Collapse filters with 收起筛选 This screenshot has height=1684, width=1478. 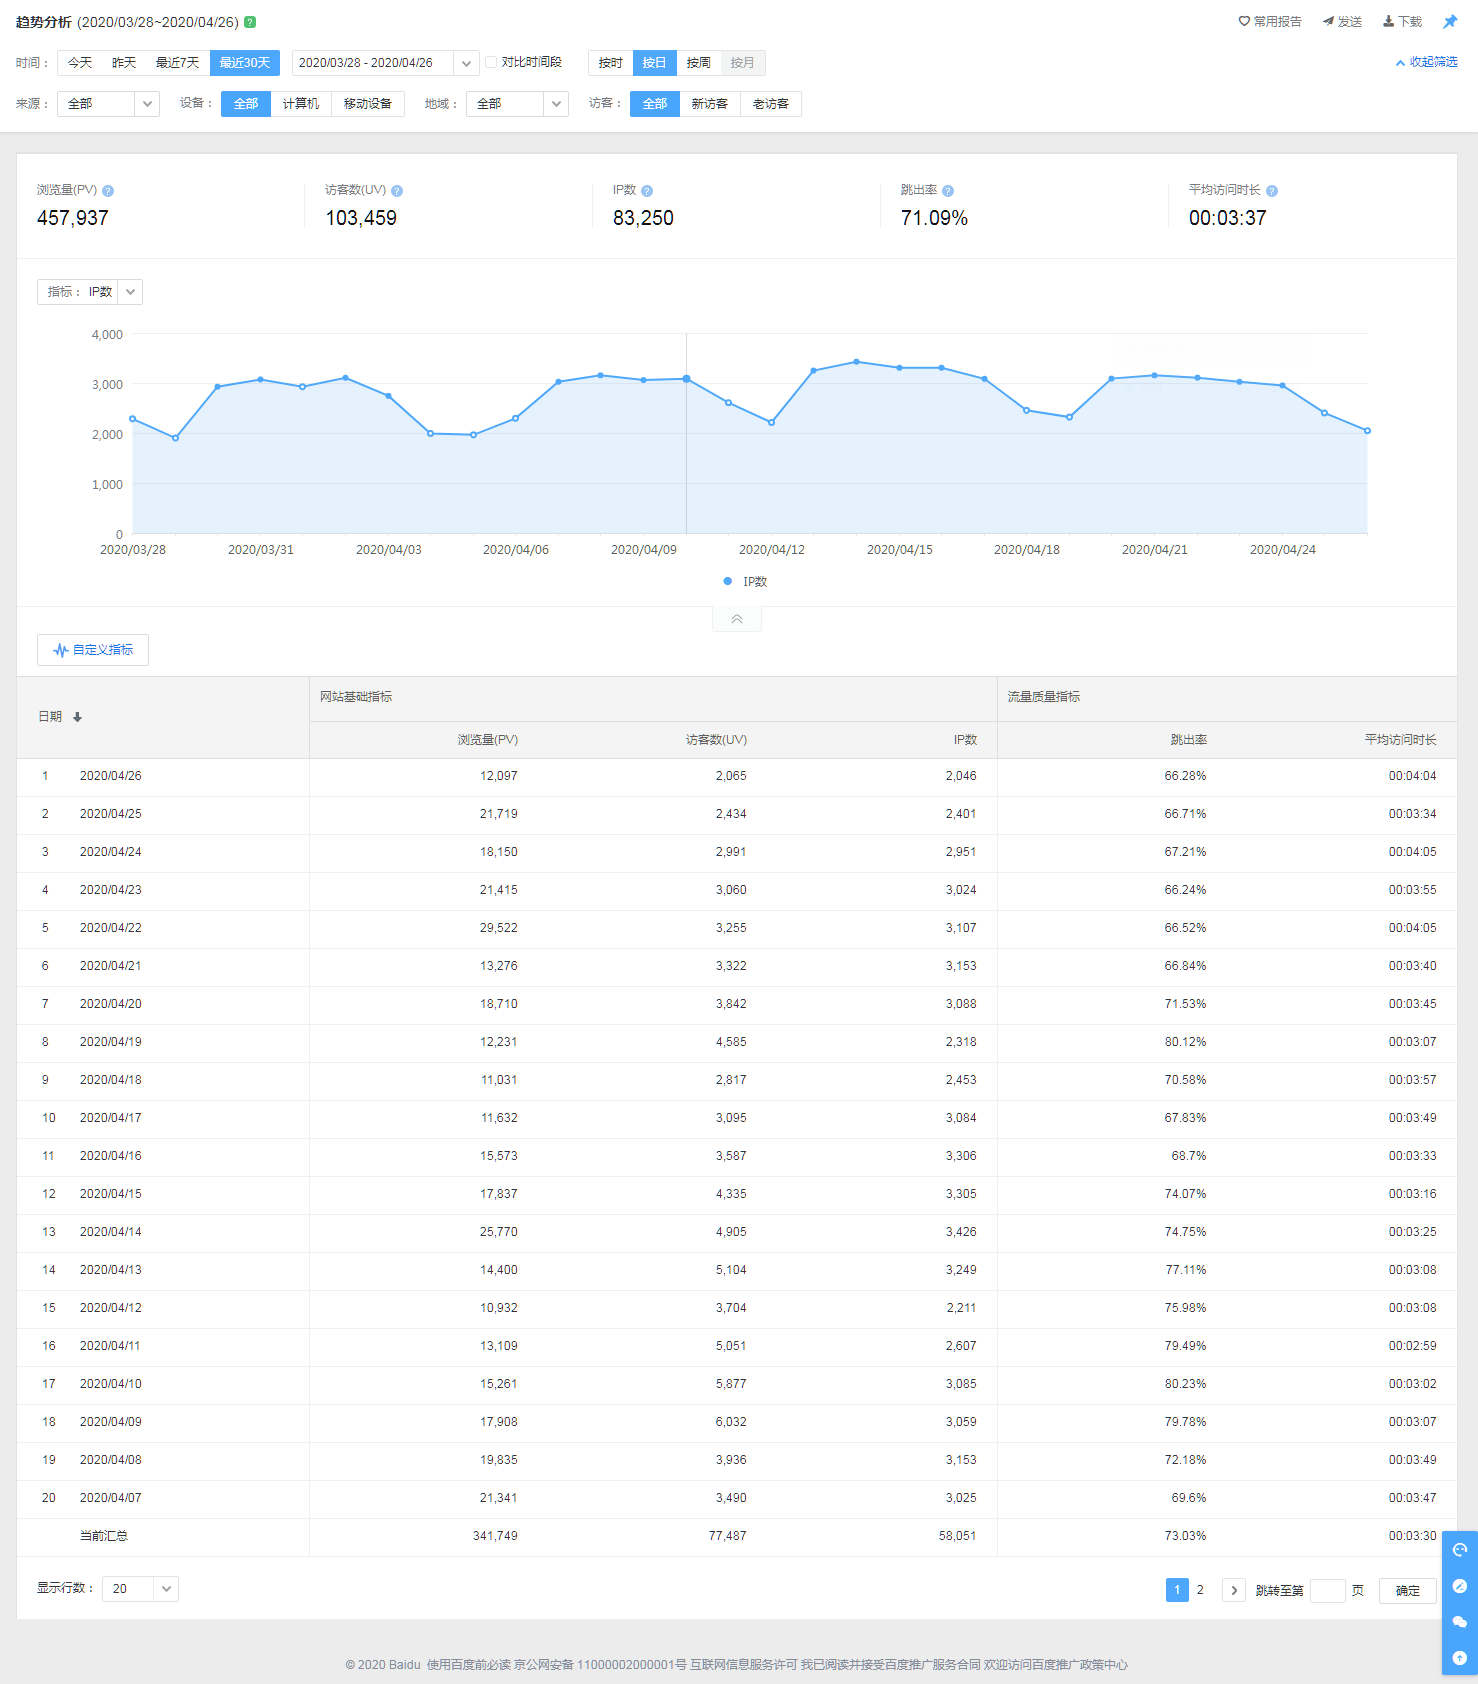[x=1427, y=62]
